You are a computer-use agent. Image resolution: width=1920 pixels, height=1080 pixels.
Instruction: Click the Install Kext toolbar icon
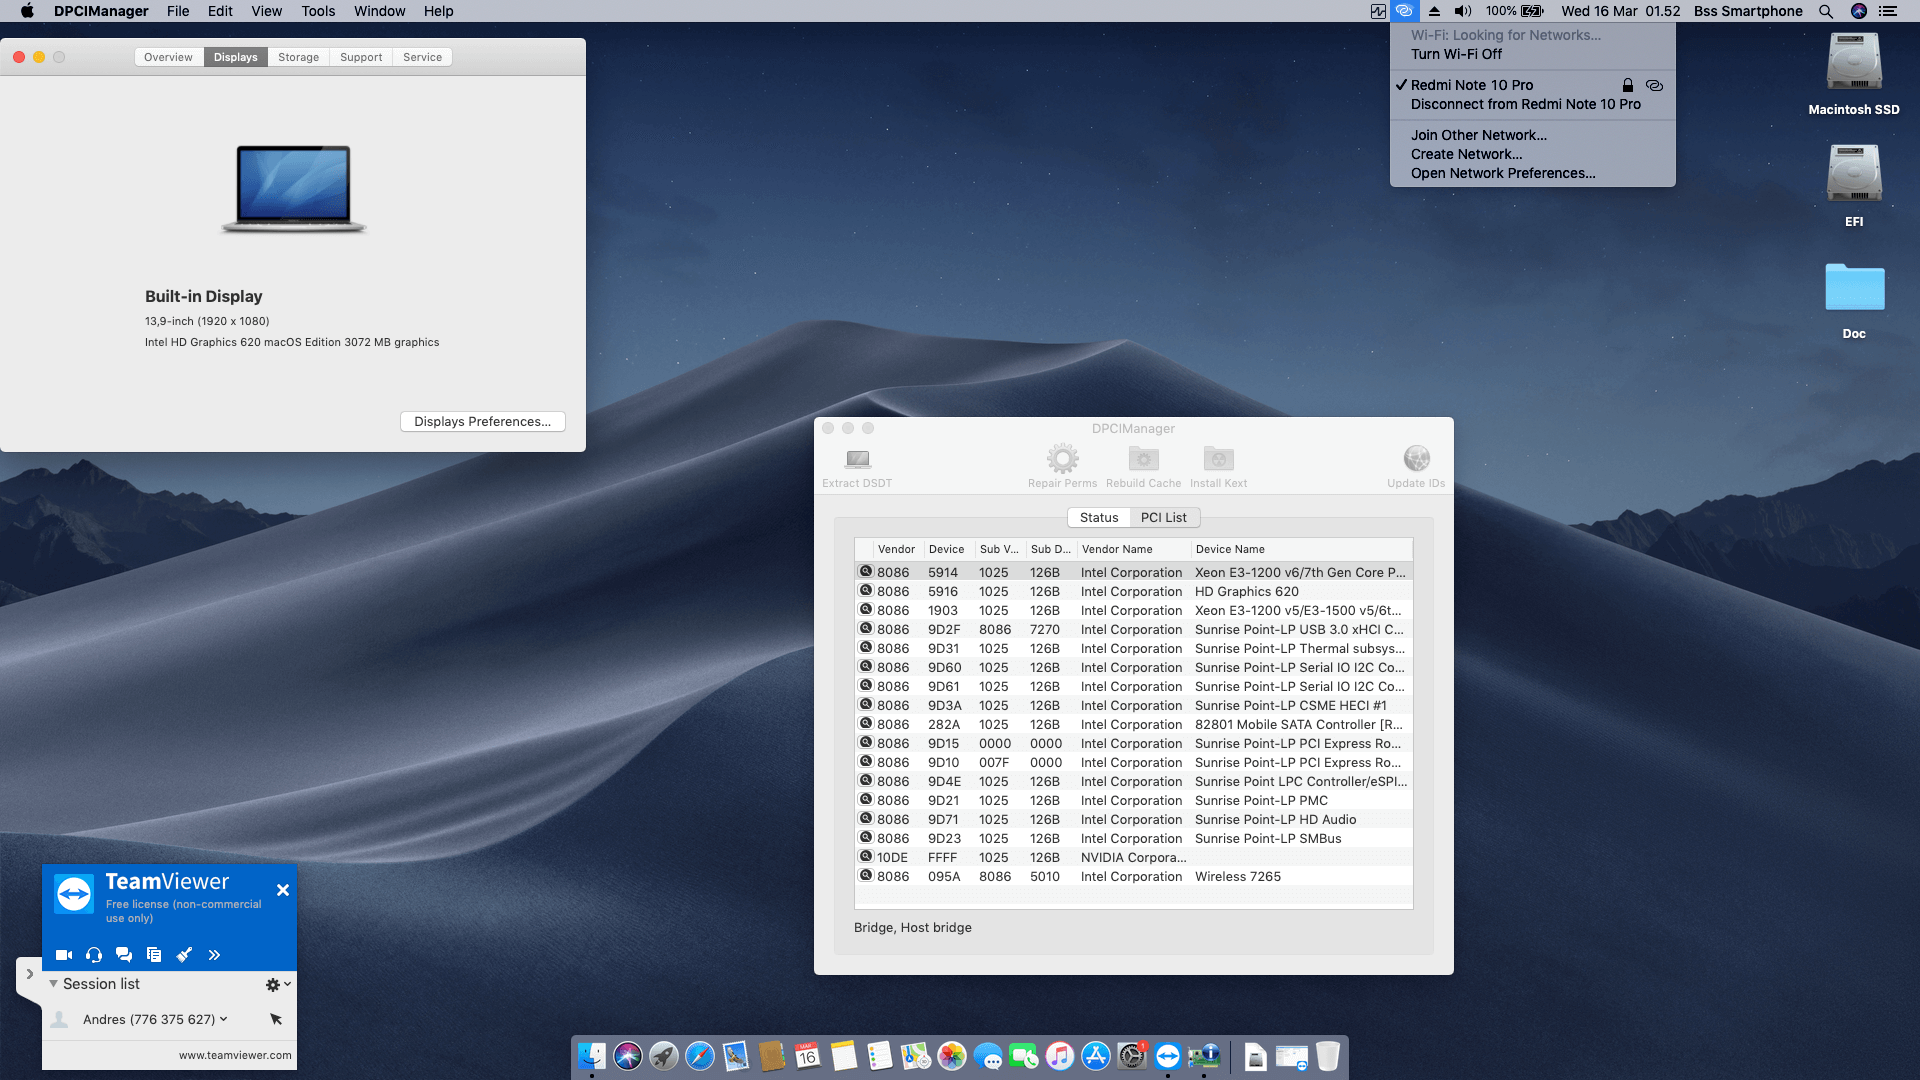[1218, 459]
